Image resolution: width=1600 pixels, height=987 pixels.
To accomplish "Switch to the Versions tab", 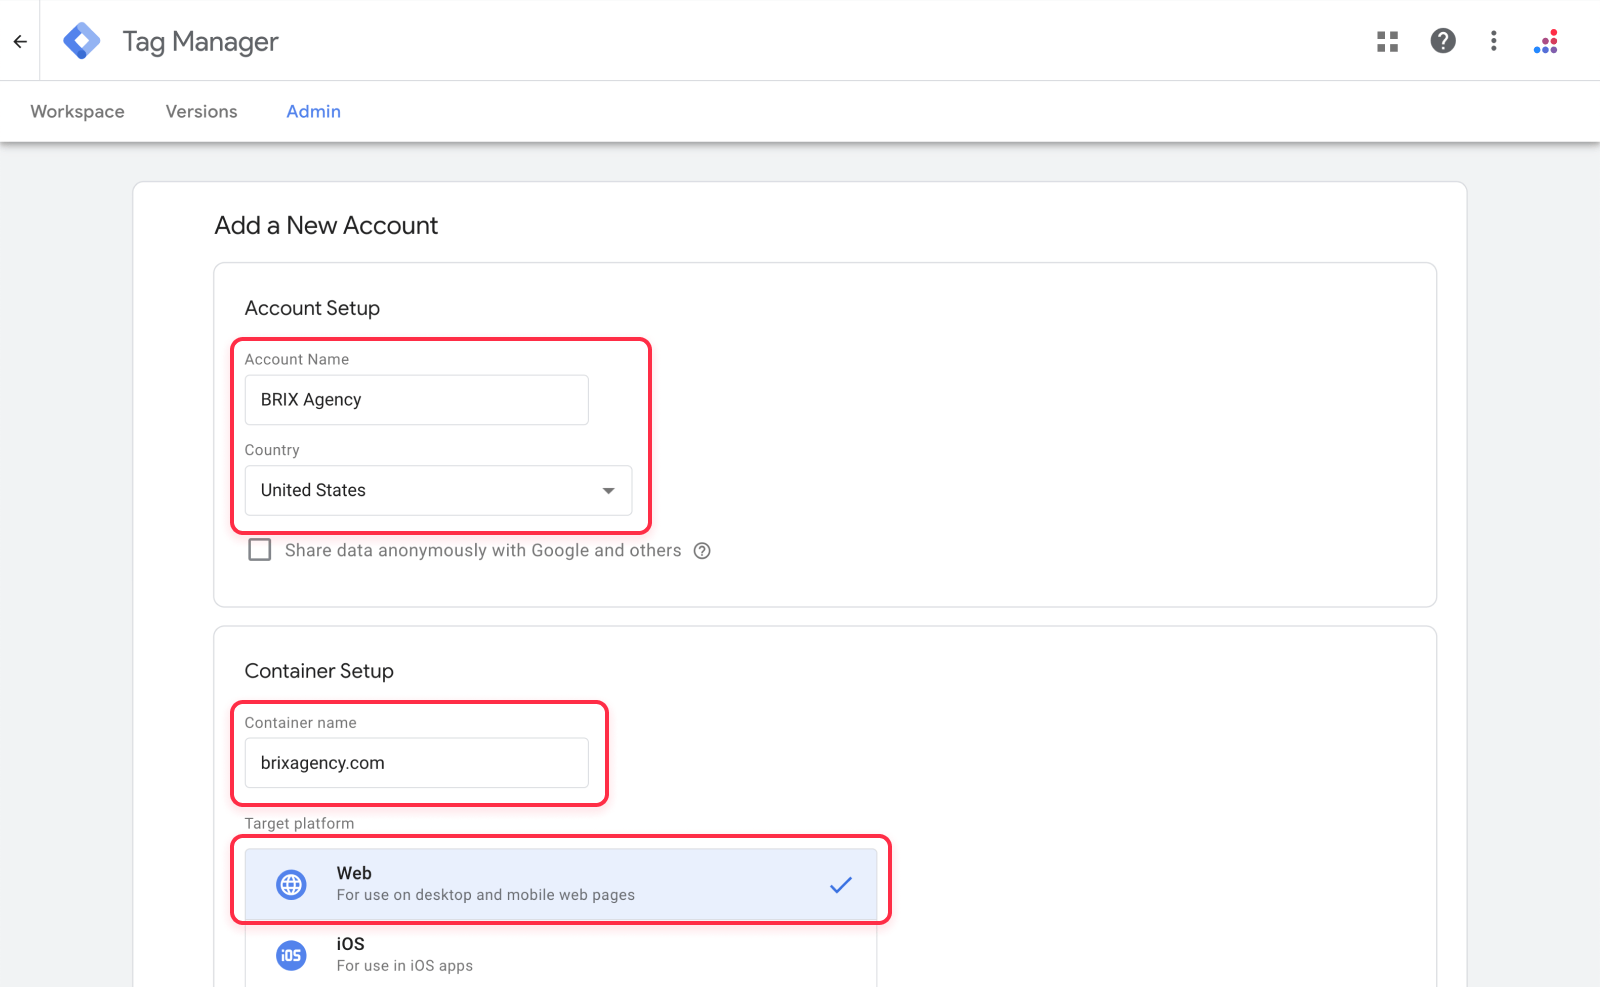I will pyautogui.click(x=202, y=112).
